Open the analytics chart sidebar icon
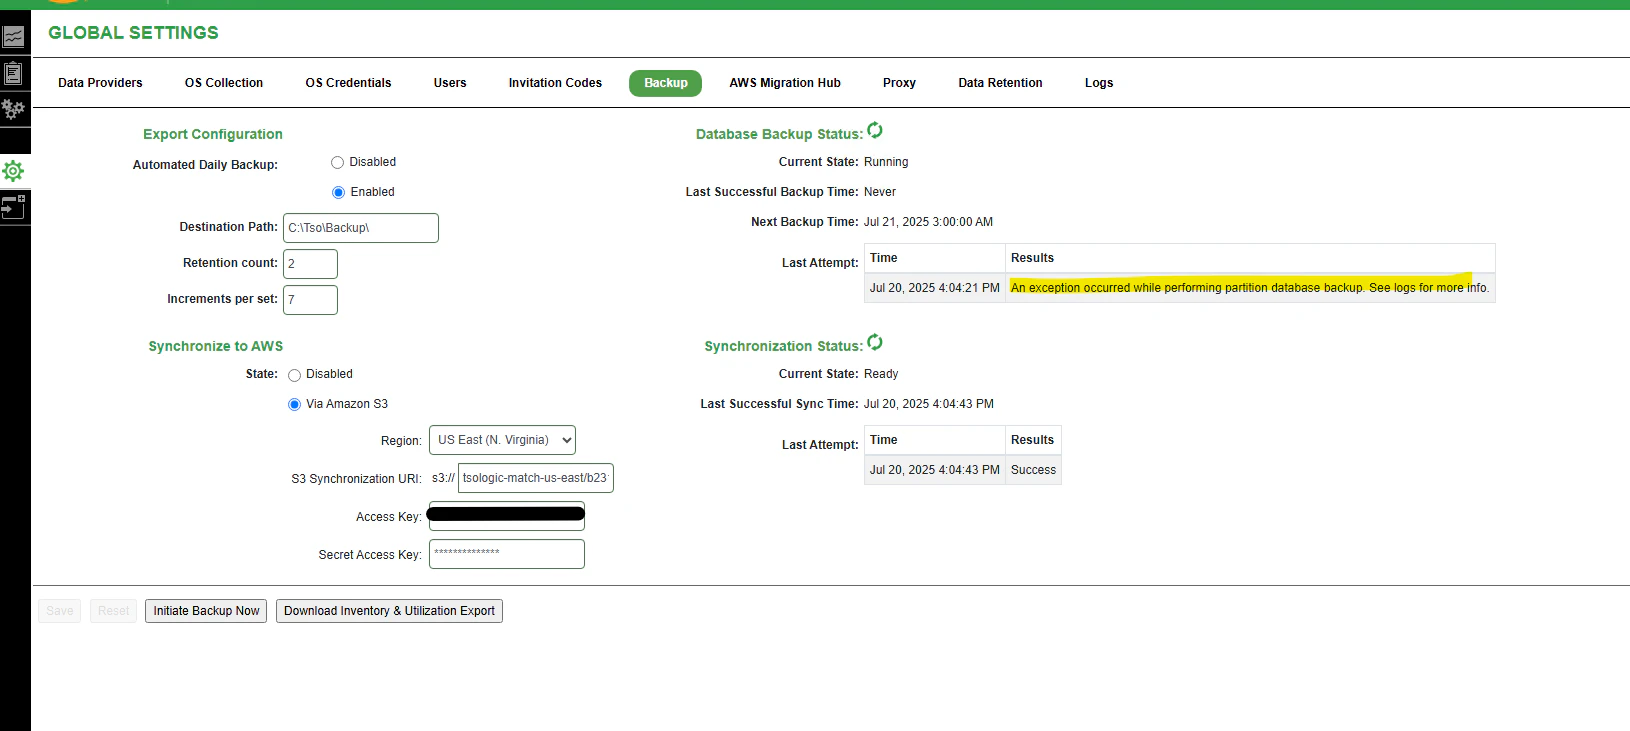 13,37
